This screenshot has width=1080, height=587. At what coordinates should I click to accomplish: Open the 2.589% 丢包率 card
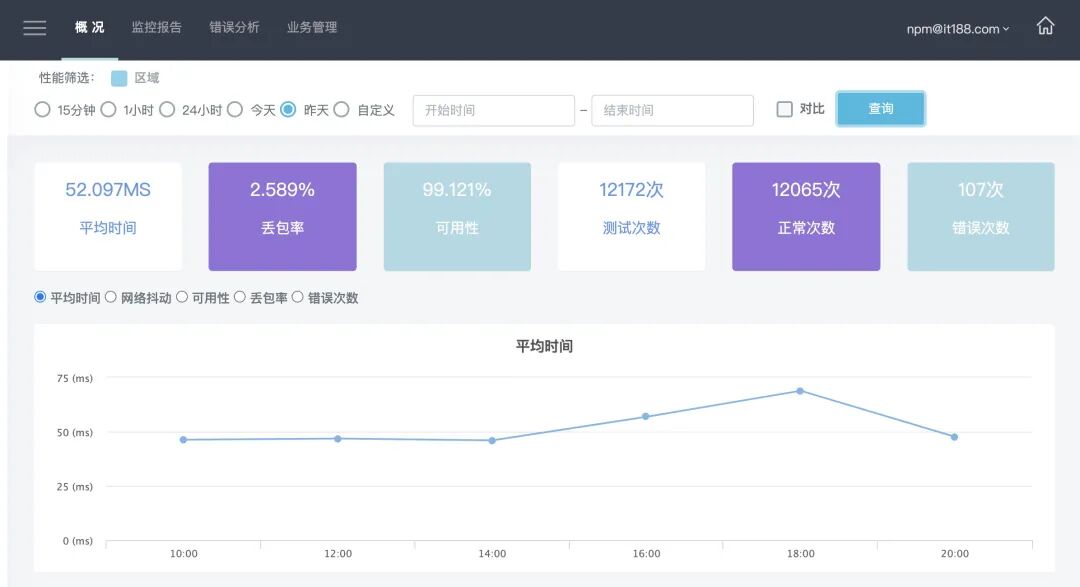pos(282,216)
